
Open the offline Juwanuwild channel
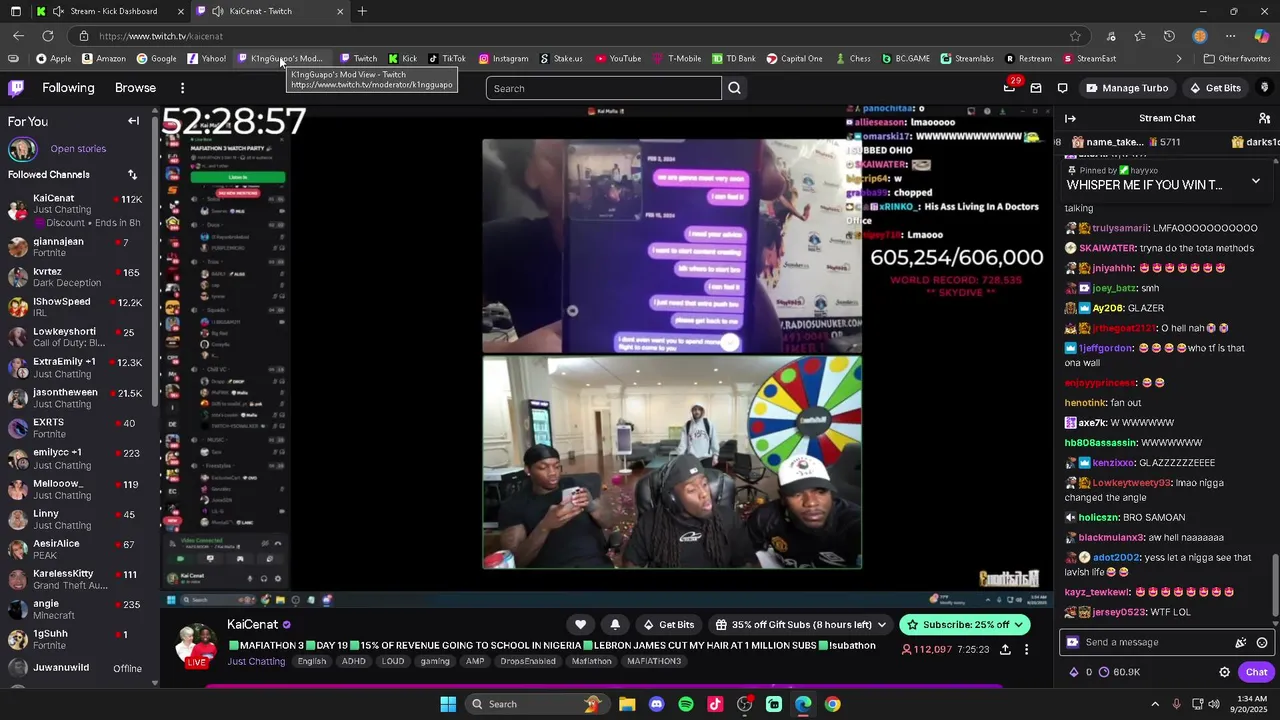80,668
